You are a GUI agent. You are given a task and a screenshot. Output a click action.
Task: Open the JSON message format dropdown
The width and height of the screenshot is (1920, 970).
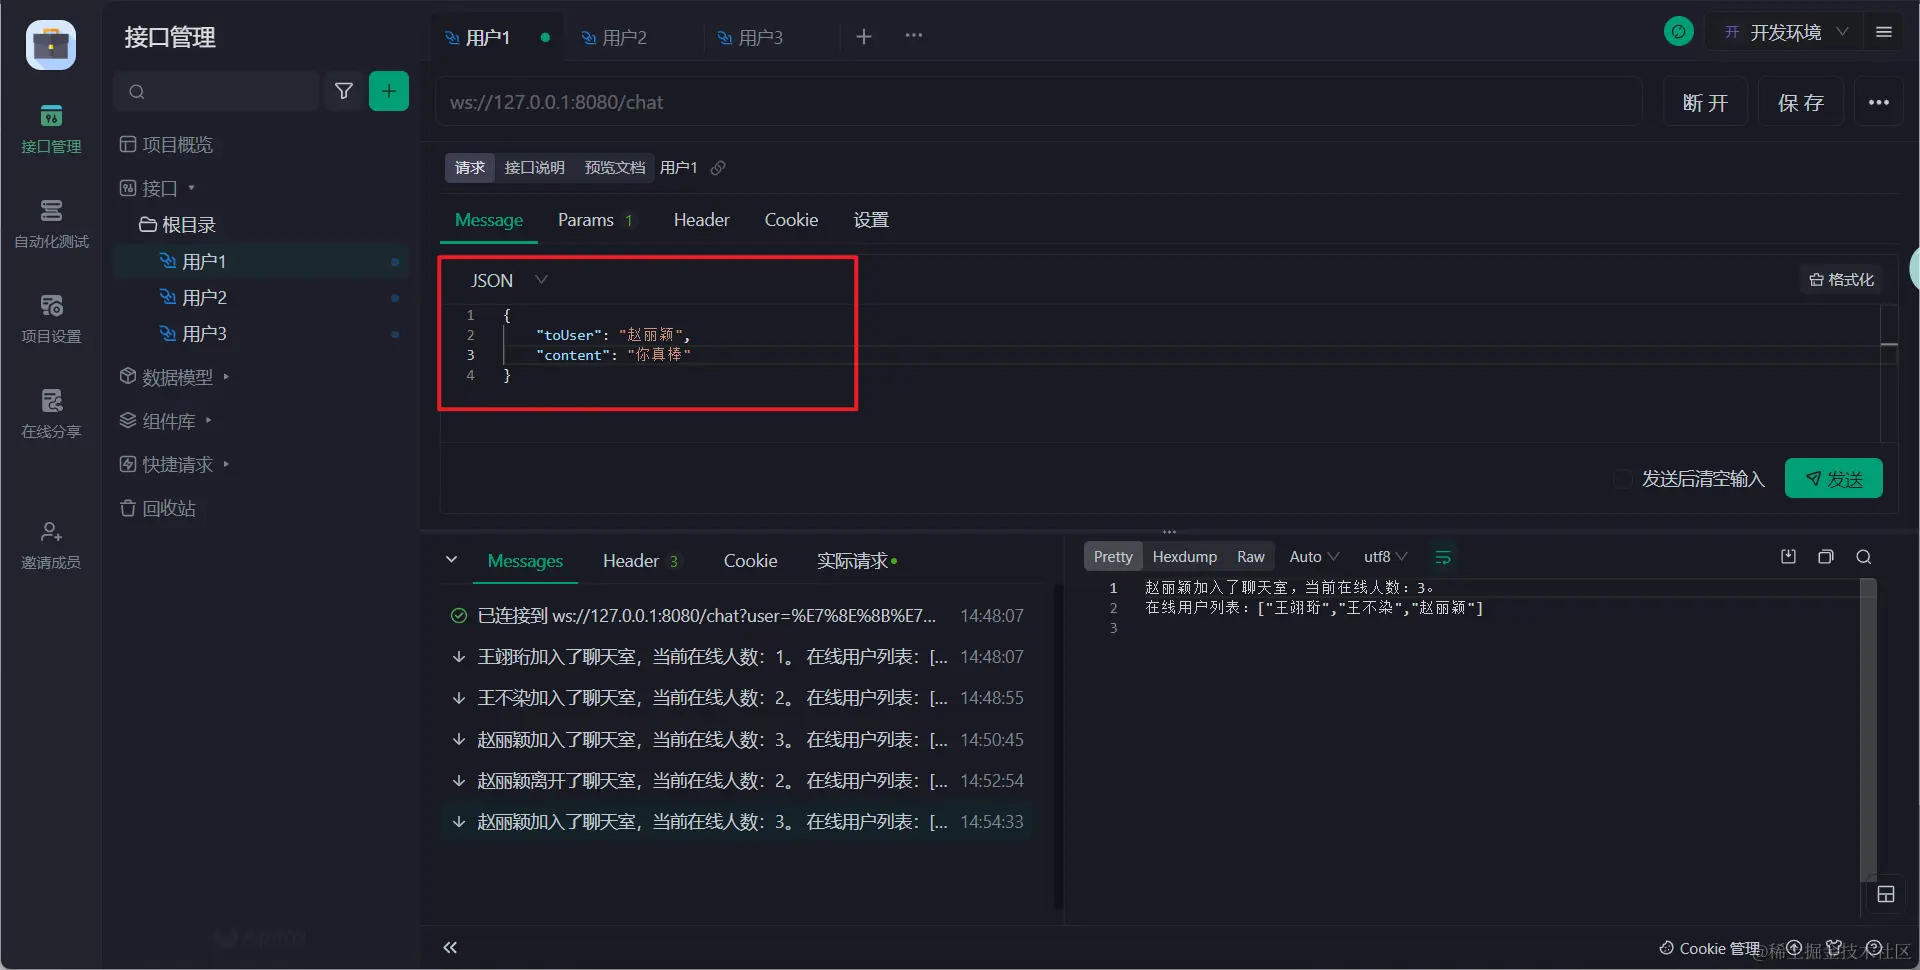coord(509,281)
